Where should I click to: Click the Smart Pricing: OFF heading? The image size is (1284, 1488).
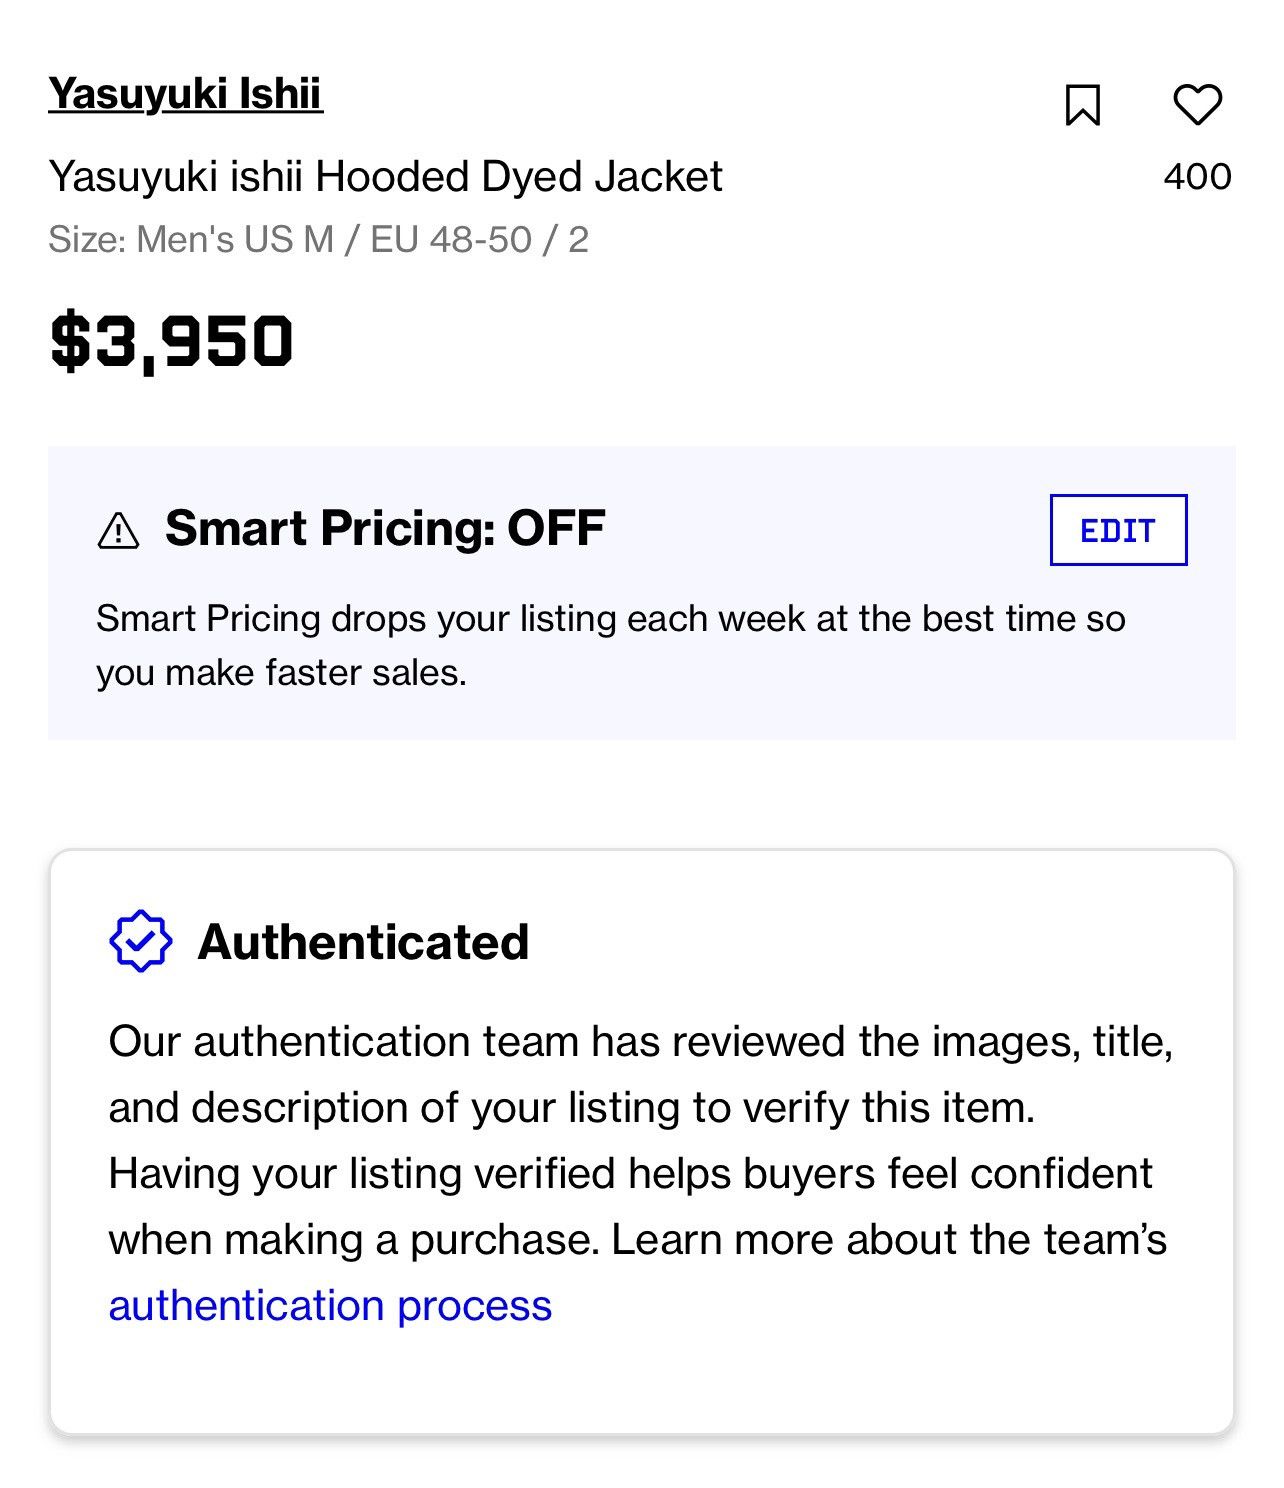coord(385,528)
